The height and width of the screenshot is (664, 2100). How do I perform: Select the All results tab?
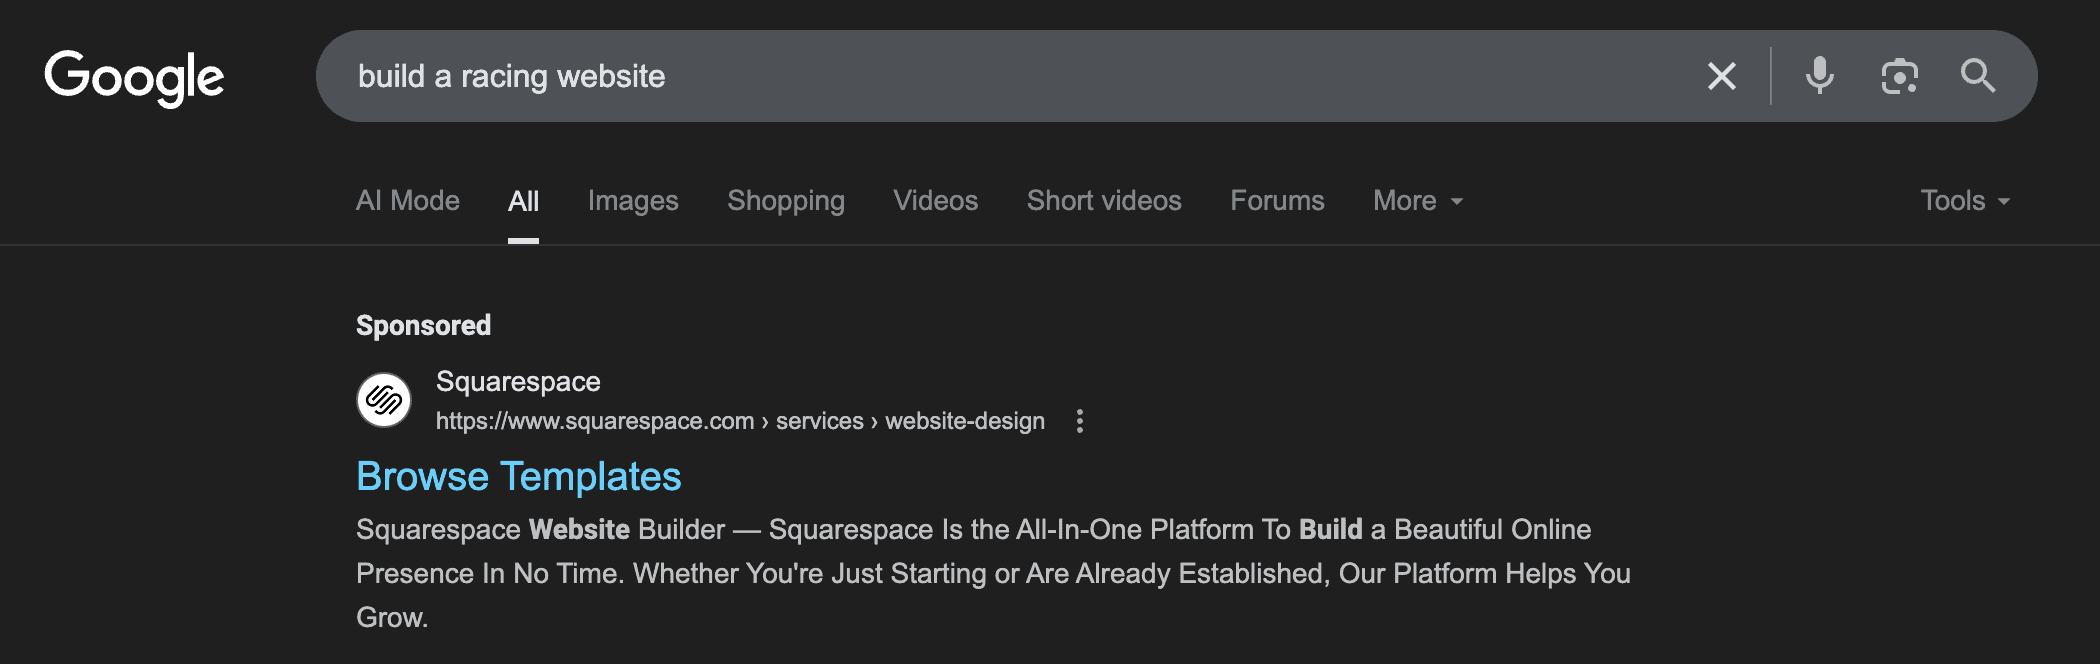(x=523, y=201)
